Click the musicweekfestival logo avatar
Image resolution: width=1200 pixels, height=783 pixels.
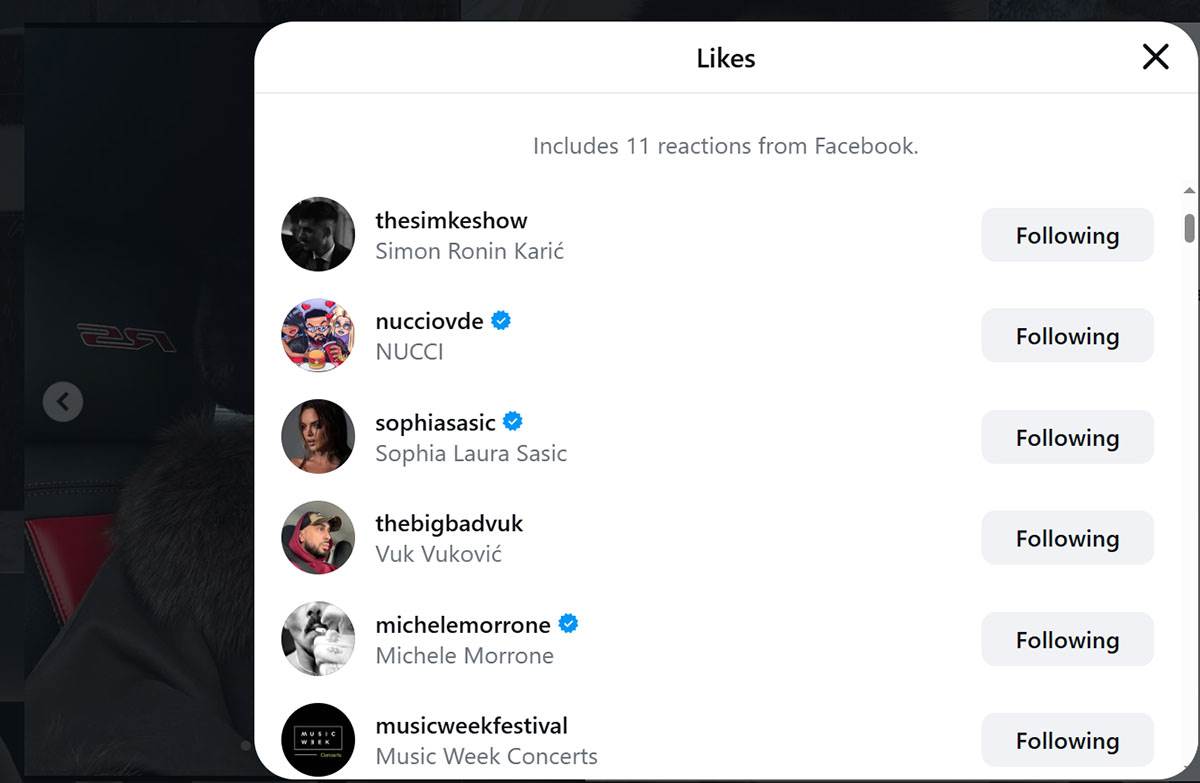point(318,739)
